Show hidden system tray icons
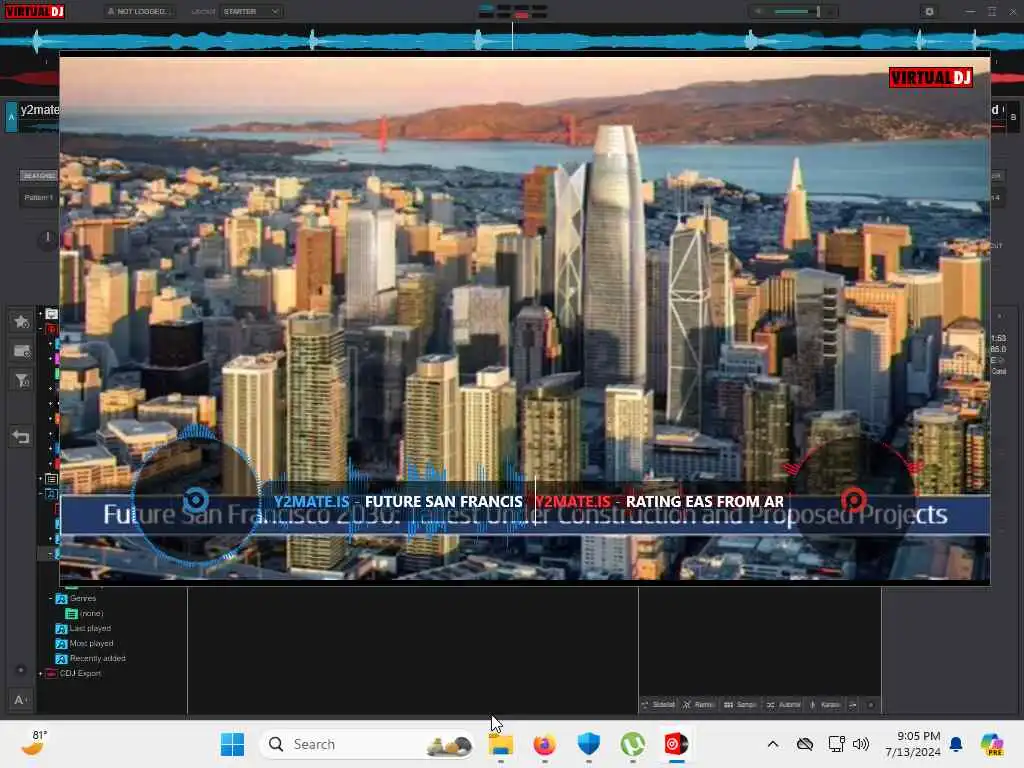 [773, 744]
